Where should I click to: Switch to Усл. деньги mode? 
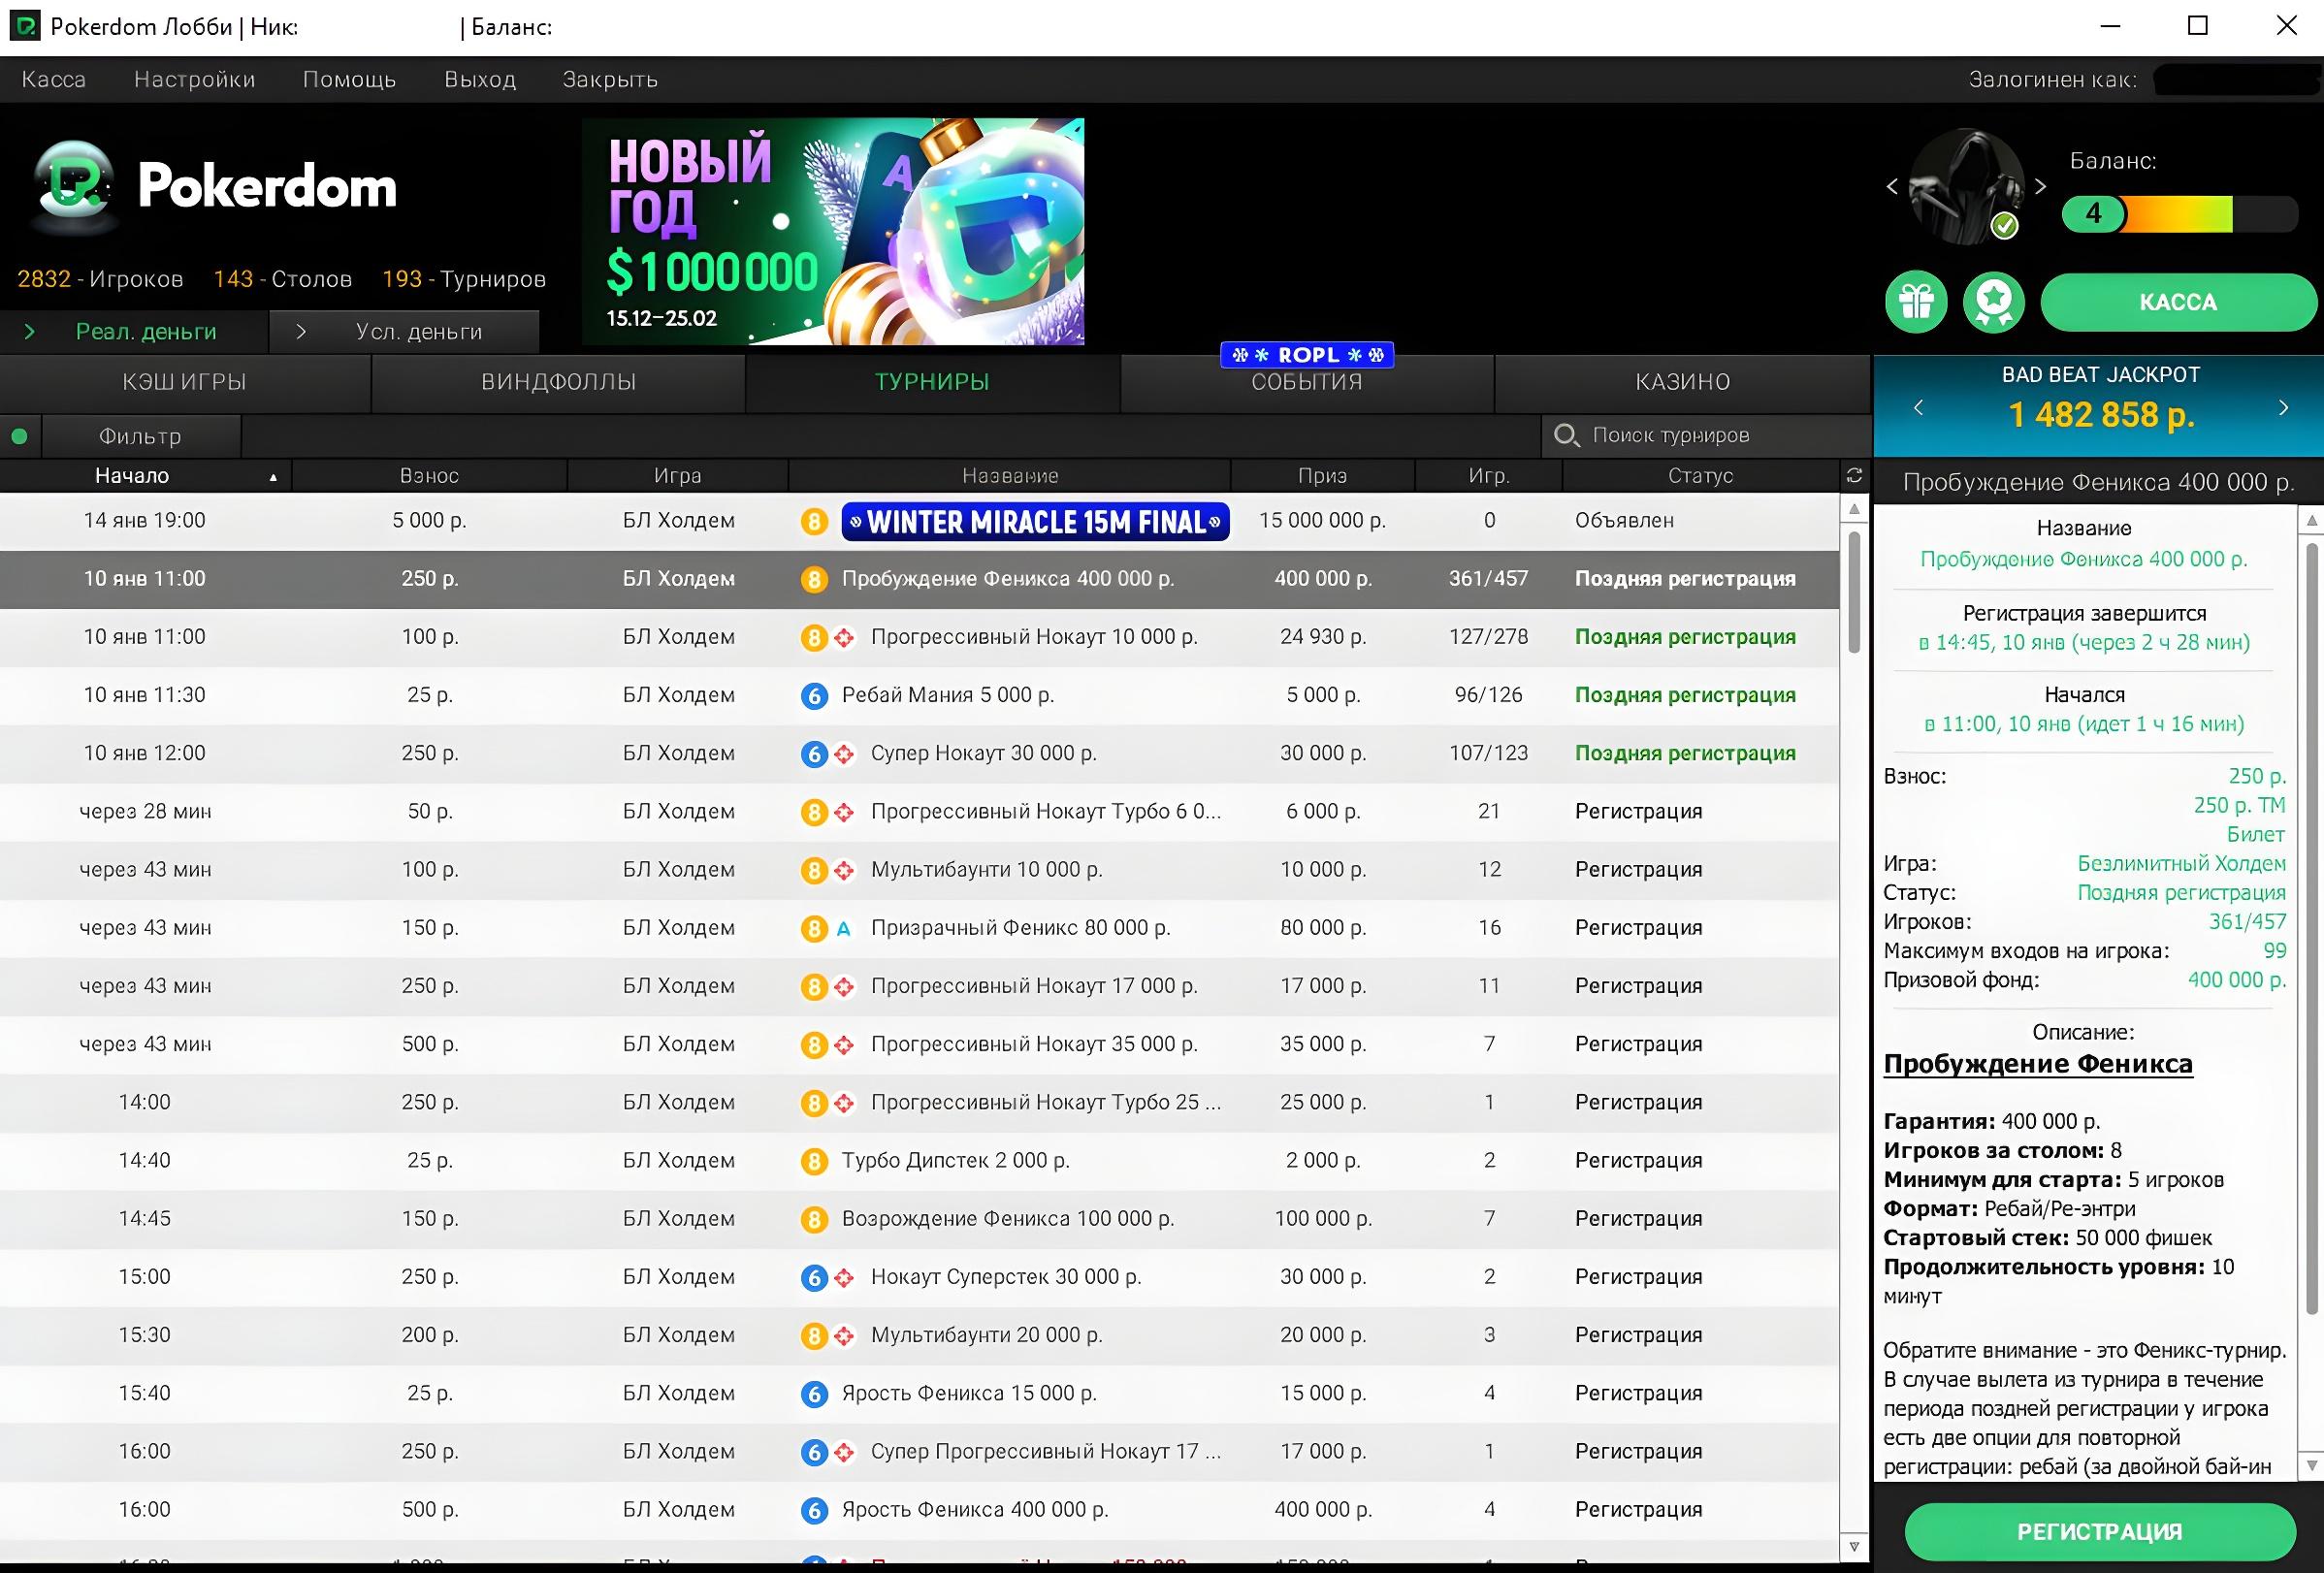click(404, 331)
